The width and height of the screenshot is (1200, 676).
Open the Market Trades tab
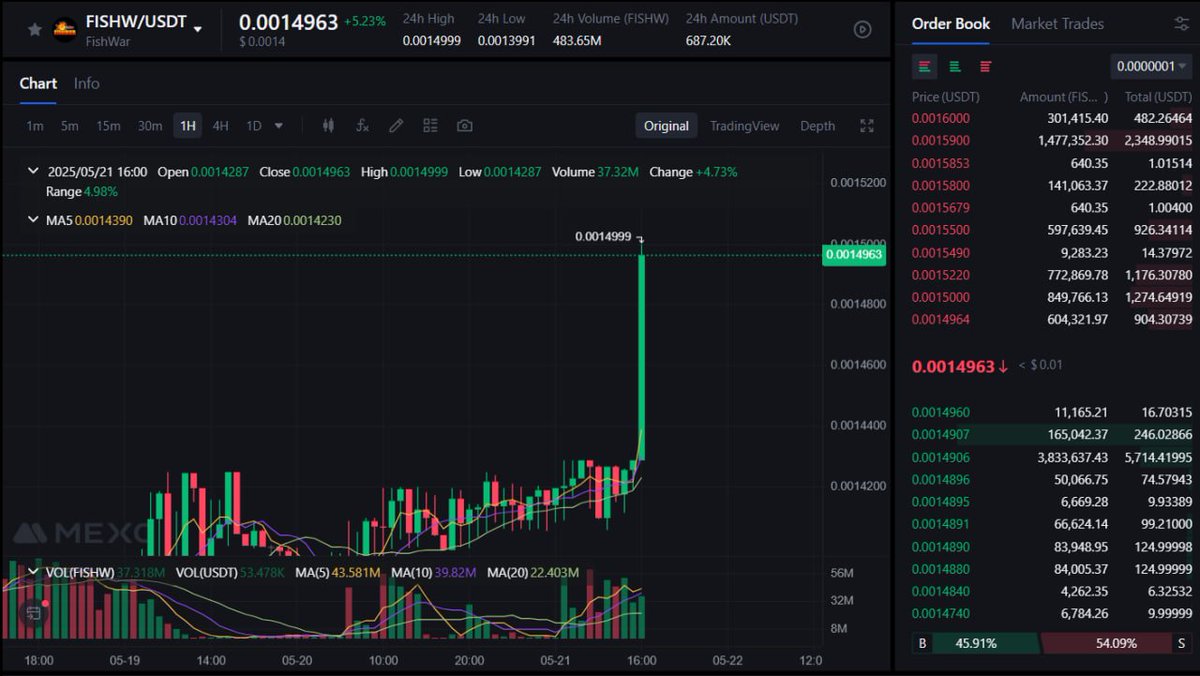tap(1057, 23)
